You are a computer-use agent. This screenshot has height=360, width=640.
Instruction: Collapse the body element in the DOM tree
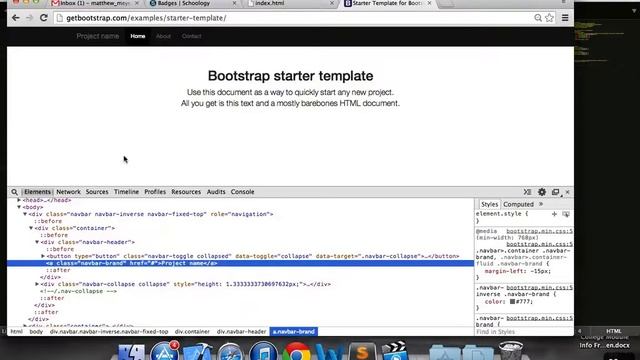19,207
